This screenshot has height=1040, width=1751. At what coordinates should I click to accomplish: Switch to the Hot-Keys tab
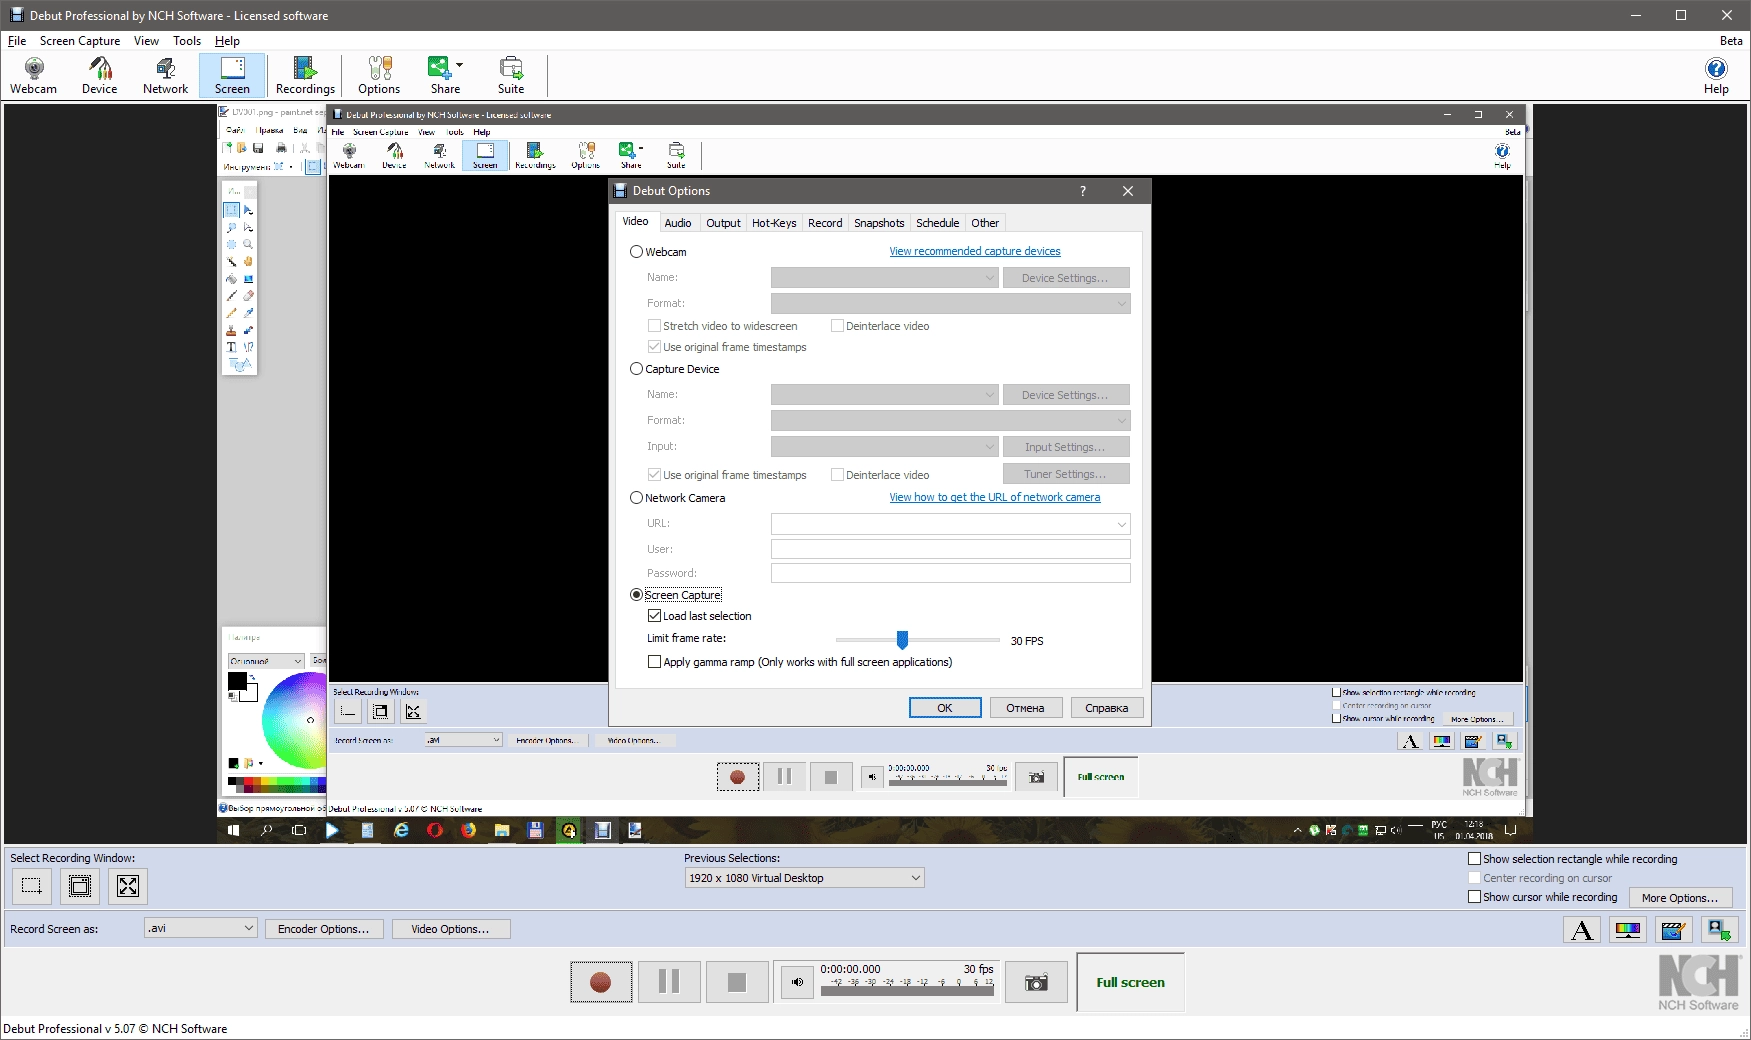774,223
